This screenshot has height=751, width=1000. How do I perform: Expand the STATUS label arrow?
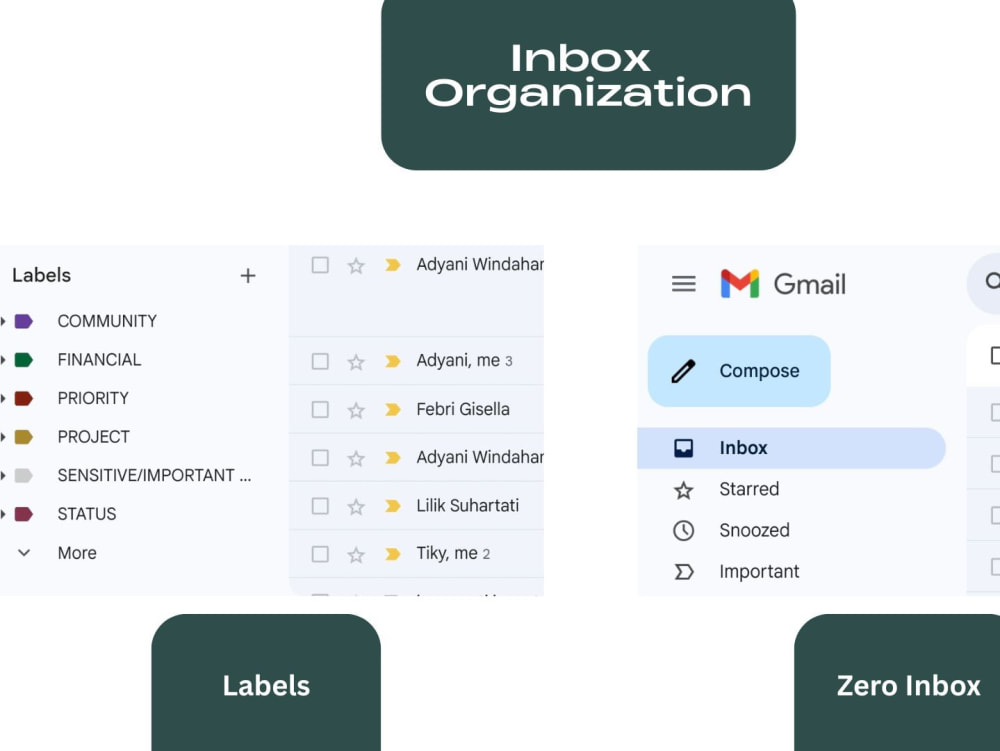pyautogui.click(x=3, y=514)
